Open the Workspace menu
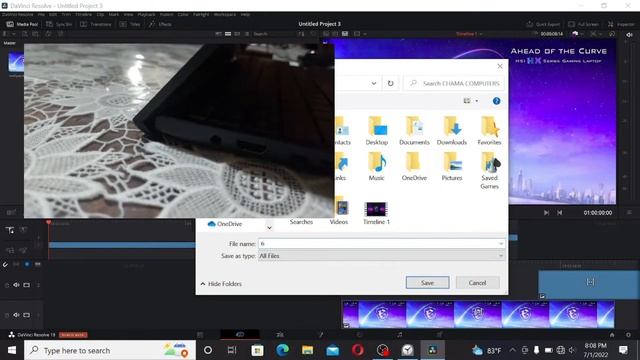Screen dimensions: 640x360 coord(225,14)
